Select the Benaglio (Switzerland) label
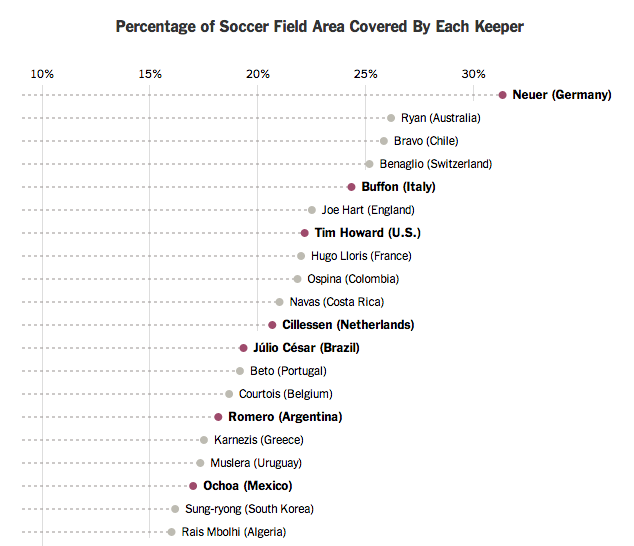The image size is (634, 546). click(435, 164)
